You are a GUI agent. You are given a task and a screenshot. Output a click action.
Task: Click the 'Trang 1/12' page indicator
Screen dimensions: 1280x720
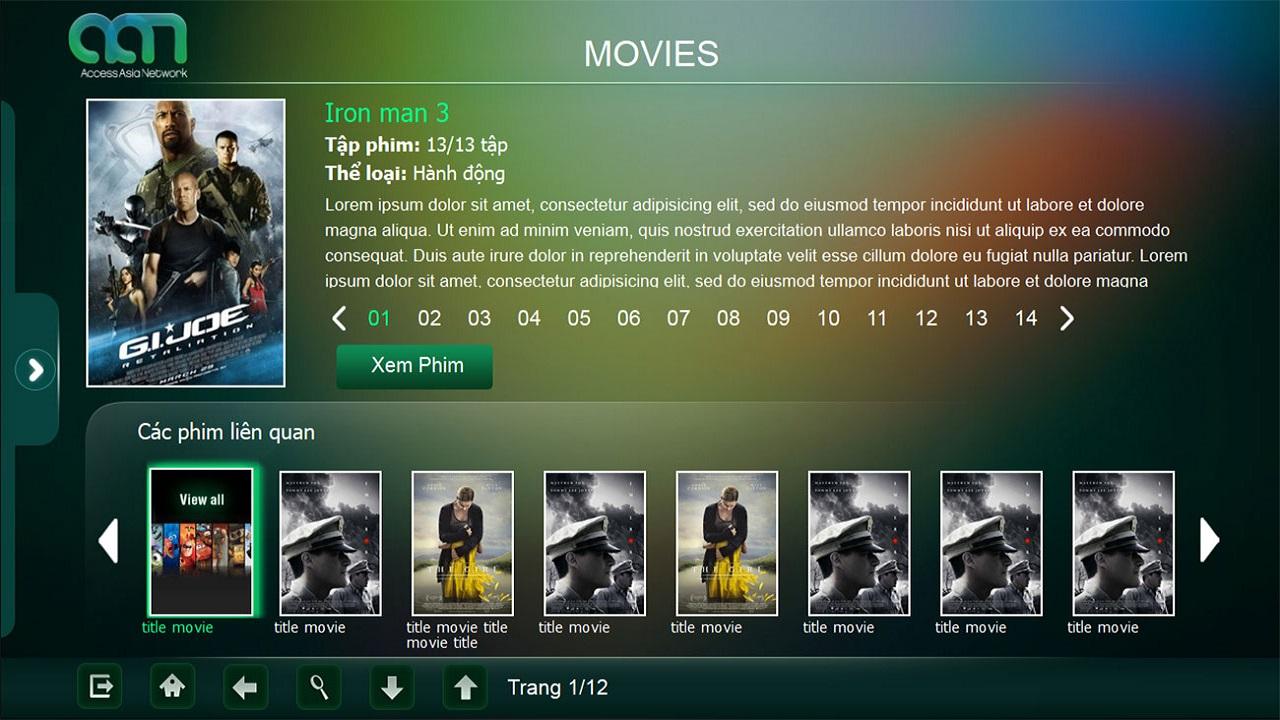(558, 688)
